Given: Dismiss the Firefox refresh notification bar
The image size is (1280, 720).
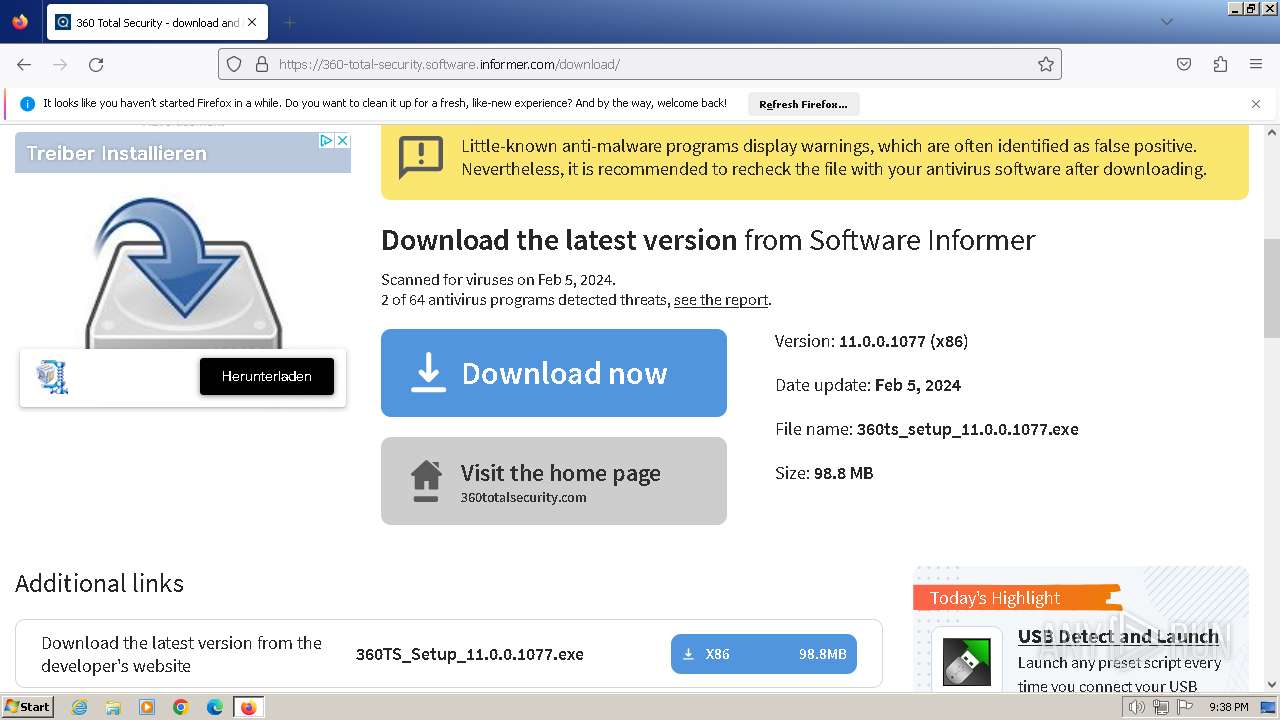Looking at the screenshot, I should pyautogui.click(x=1256, y=103).
